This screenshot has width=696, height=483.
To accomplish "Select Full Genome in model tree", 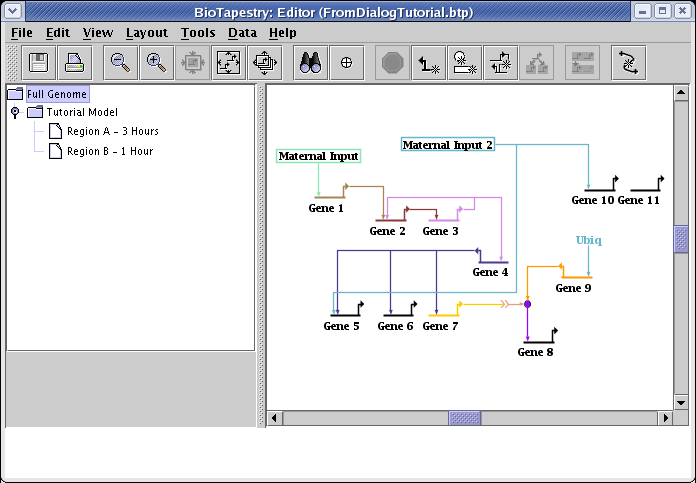I will (x=56, y=94).
